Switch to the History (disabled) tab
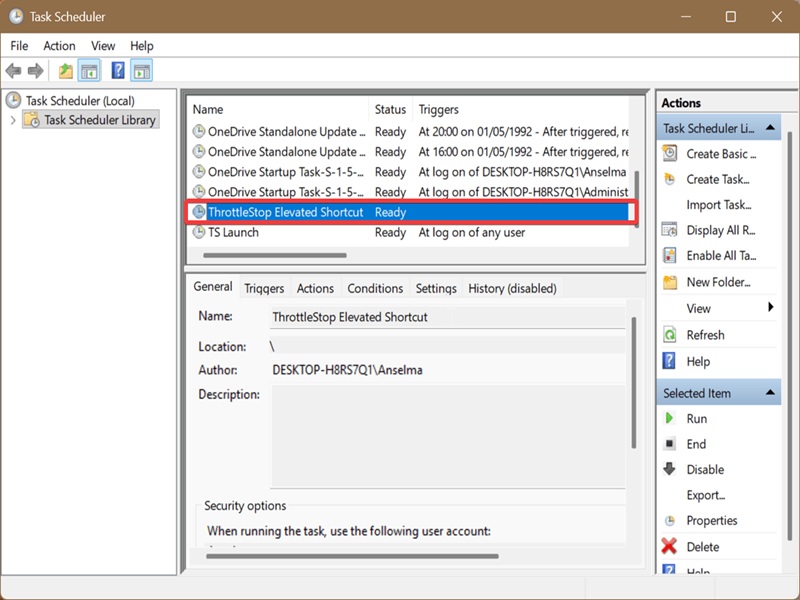The height and width of the screenshot is (600, 800). pos(512,288)
